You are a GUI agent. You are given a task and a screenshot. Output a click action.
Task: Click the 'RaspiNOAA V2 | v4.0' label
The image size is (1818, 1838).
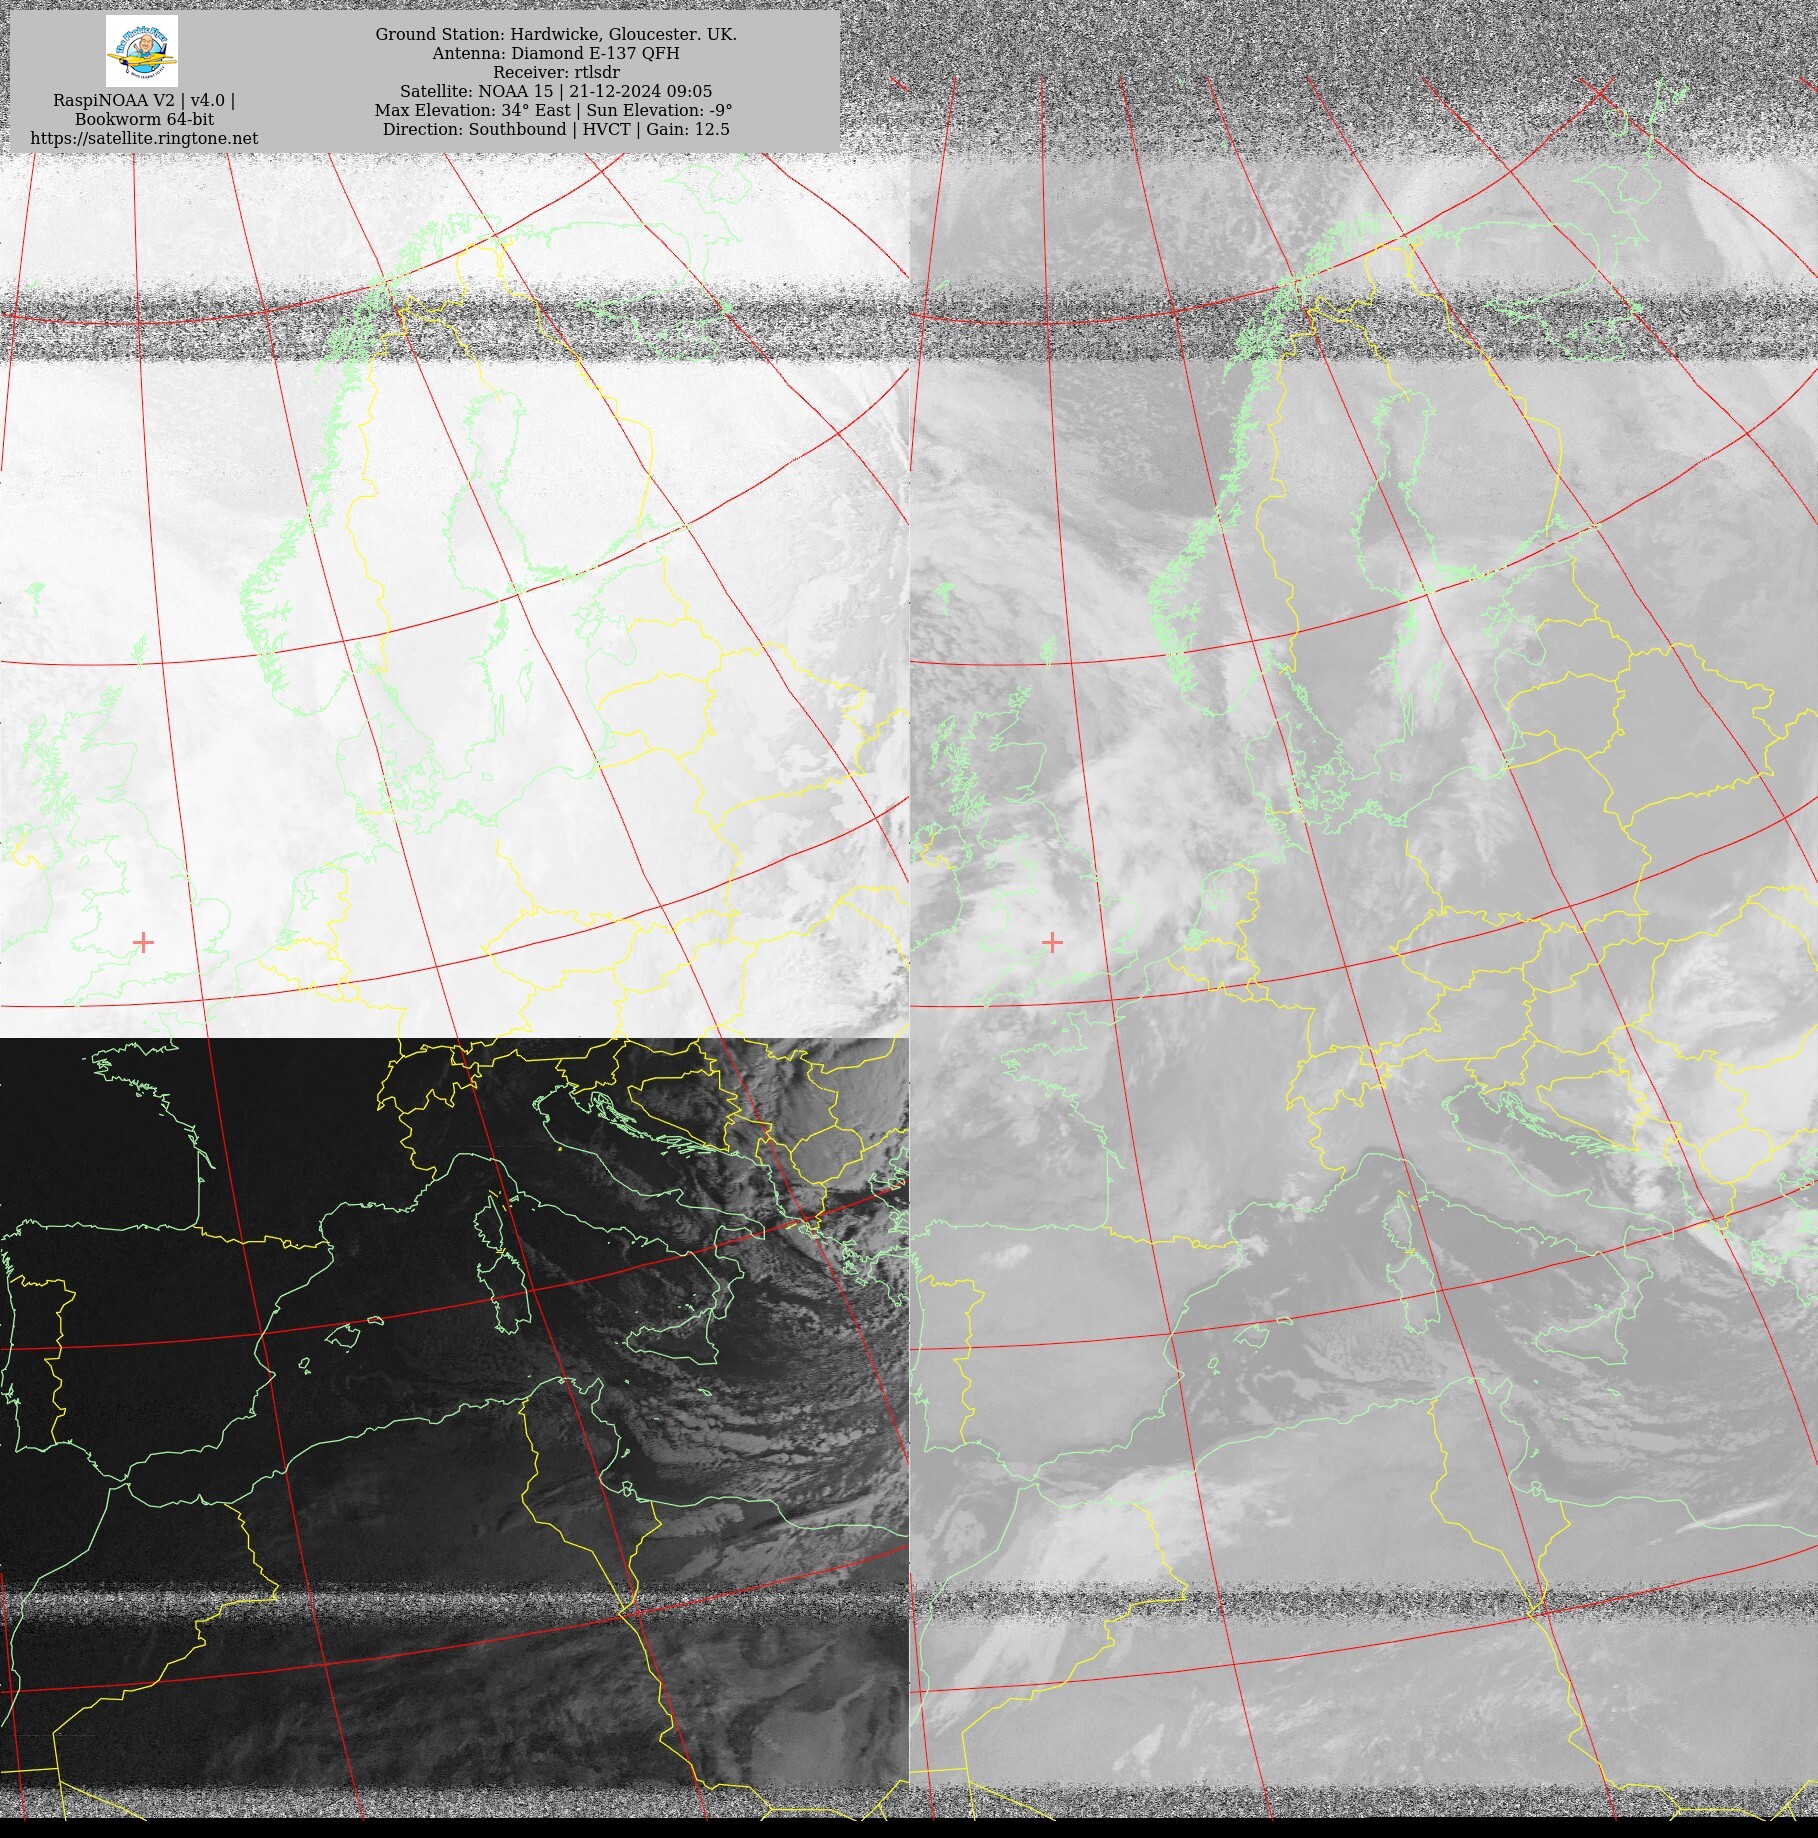click(144, 100)
